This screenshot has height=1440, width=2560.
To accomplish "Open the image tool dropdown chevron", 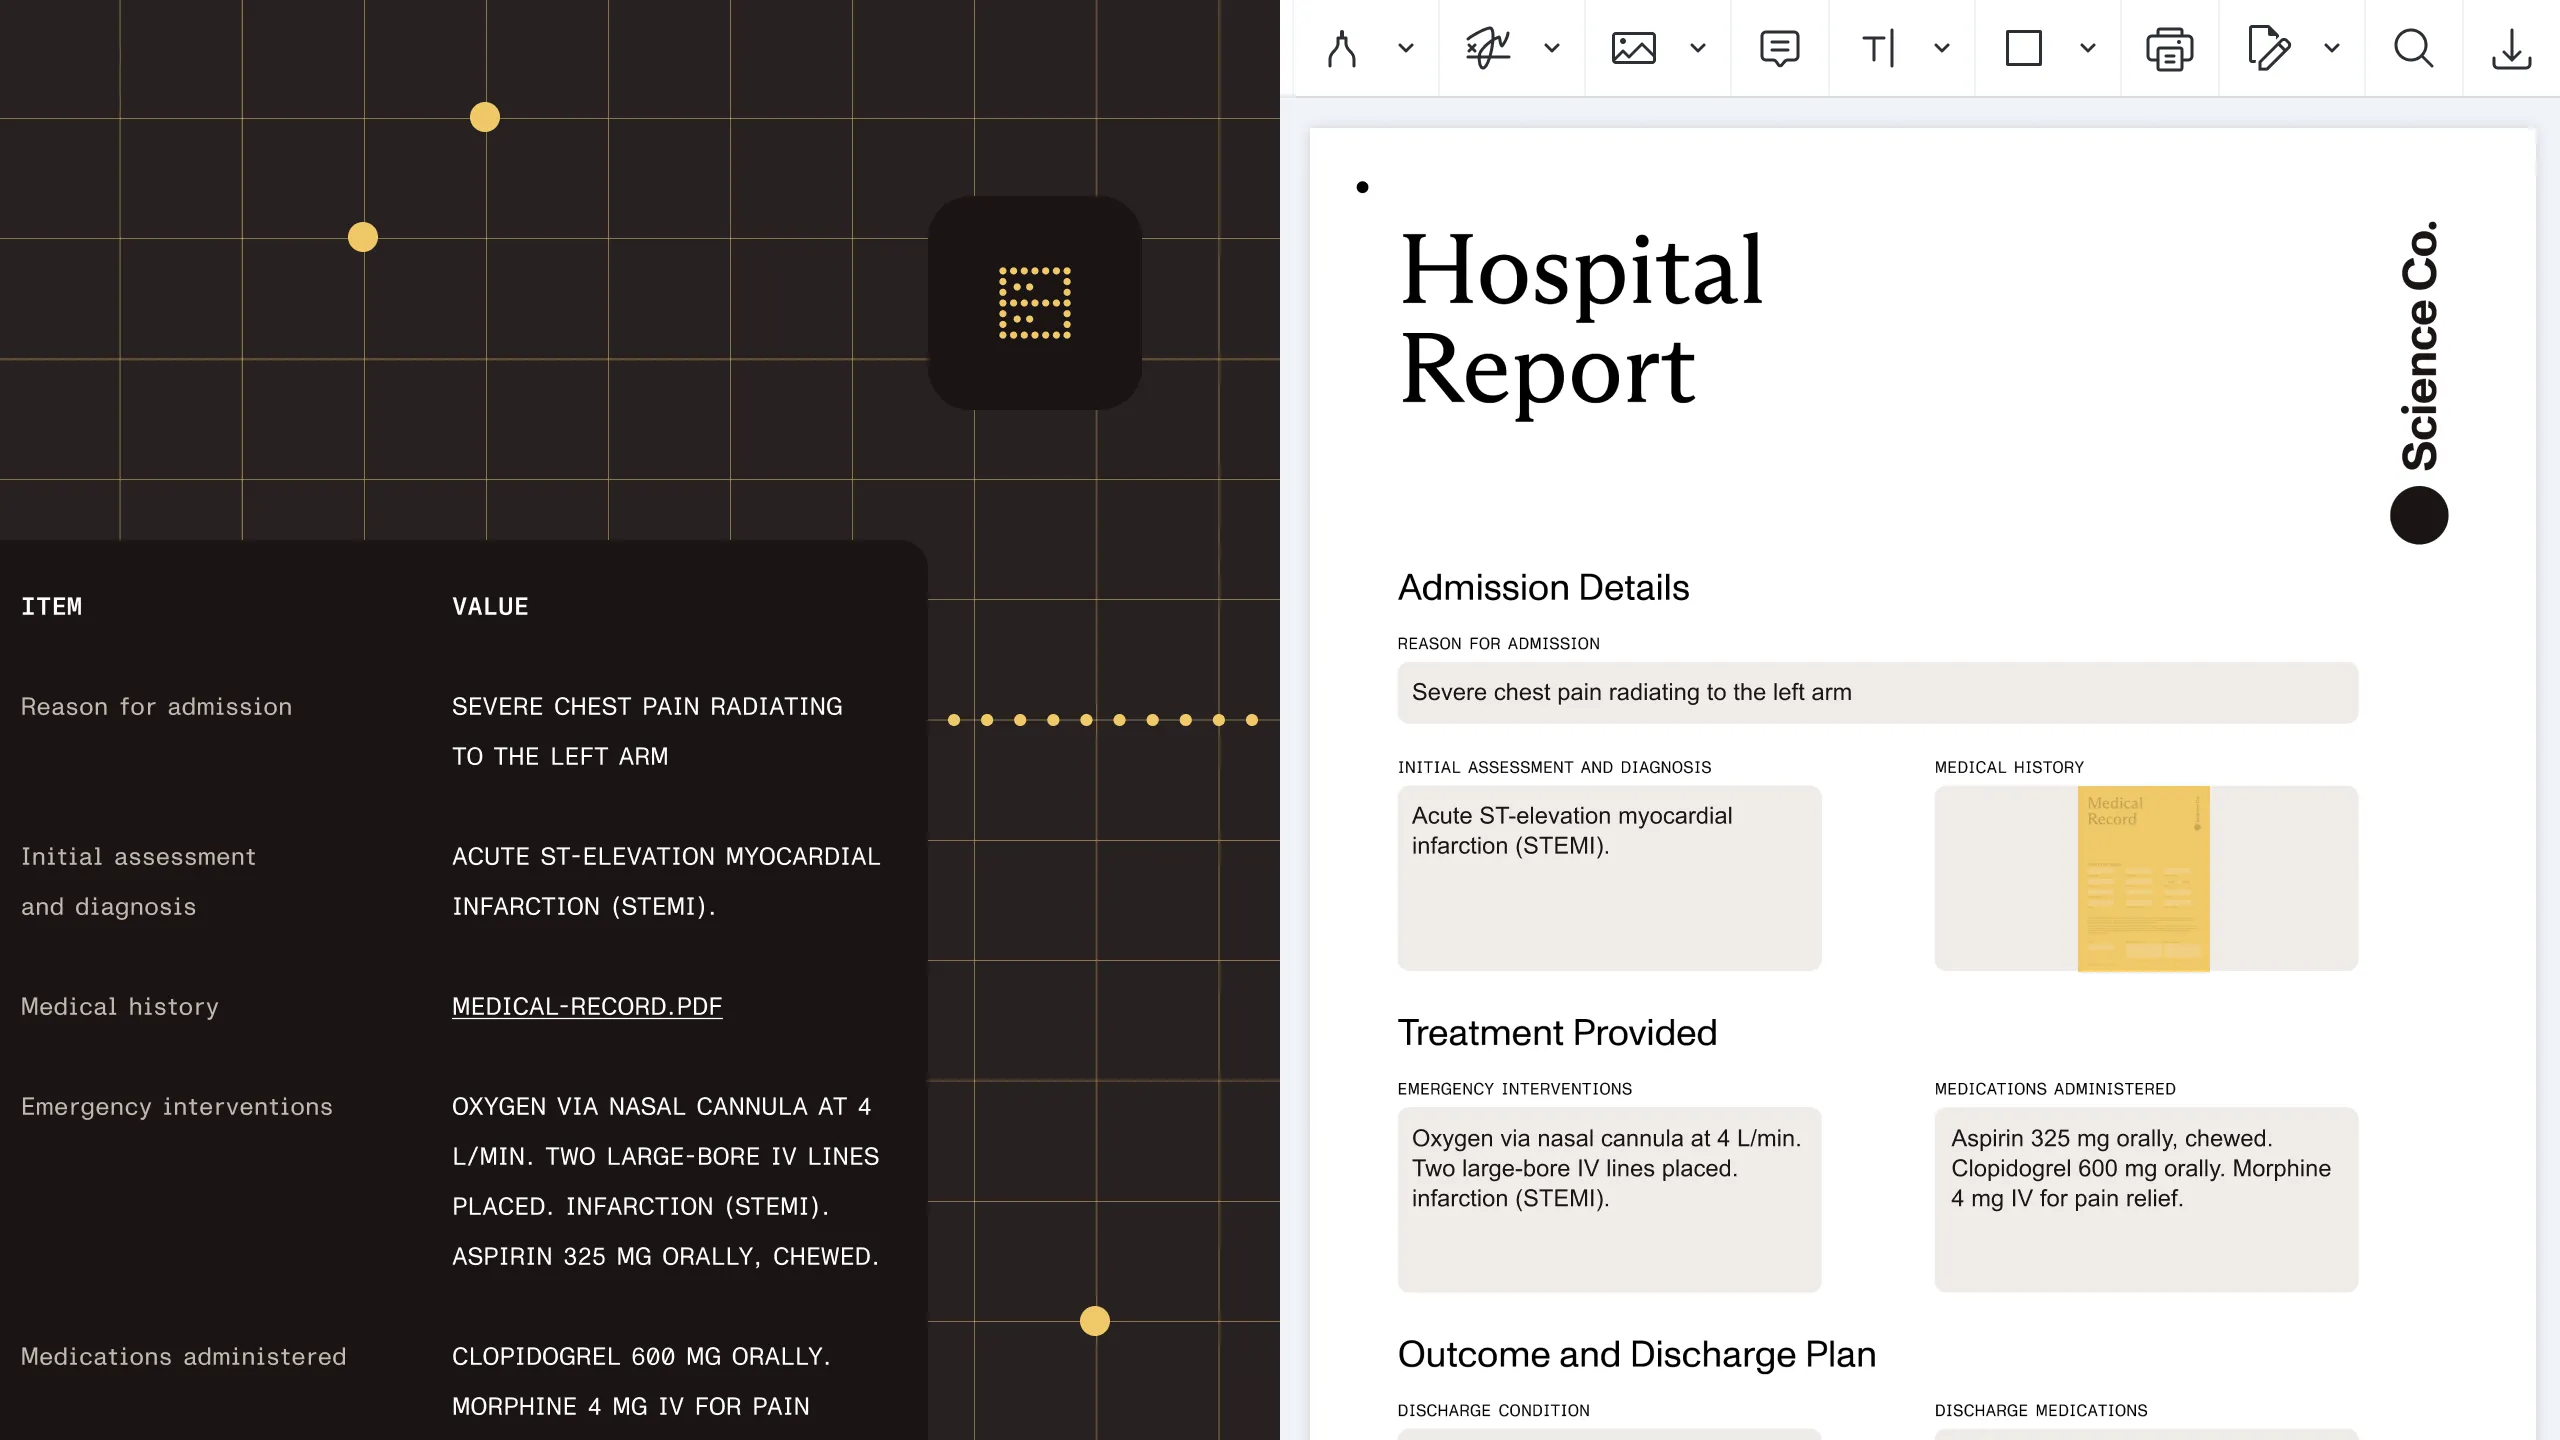I will tap(1698, 48).
